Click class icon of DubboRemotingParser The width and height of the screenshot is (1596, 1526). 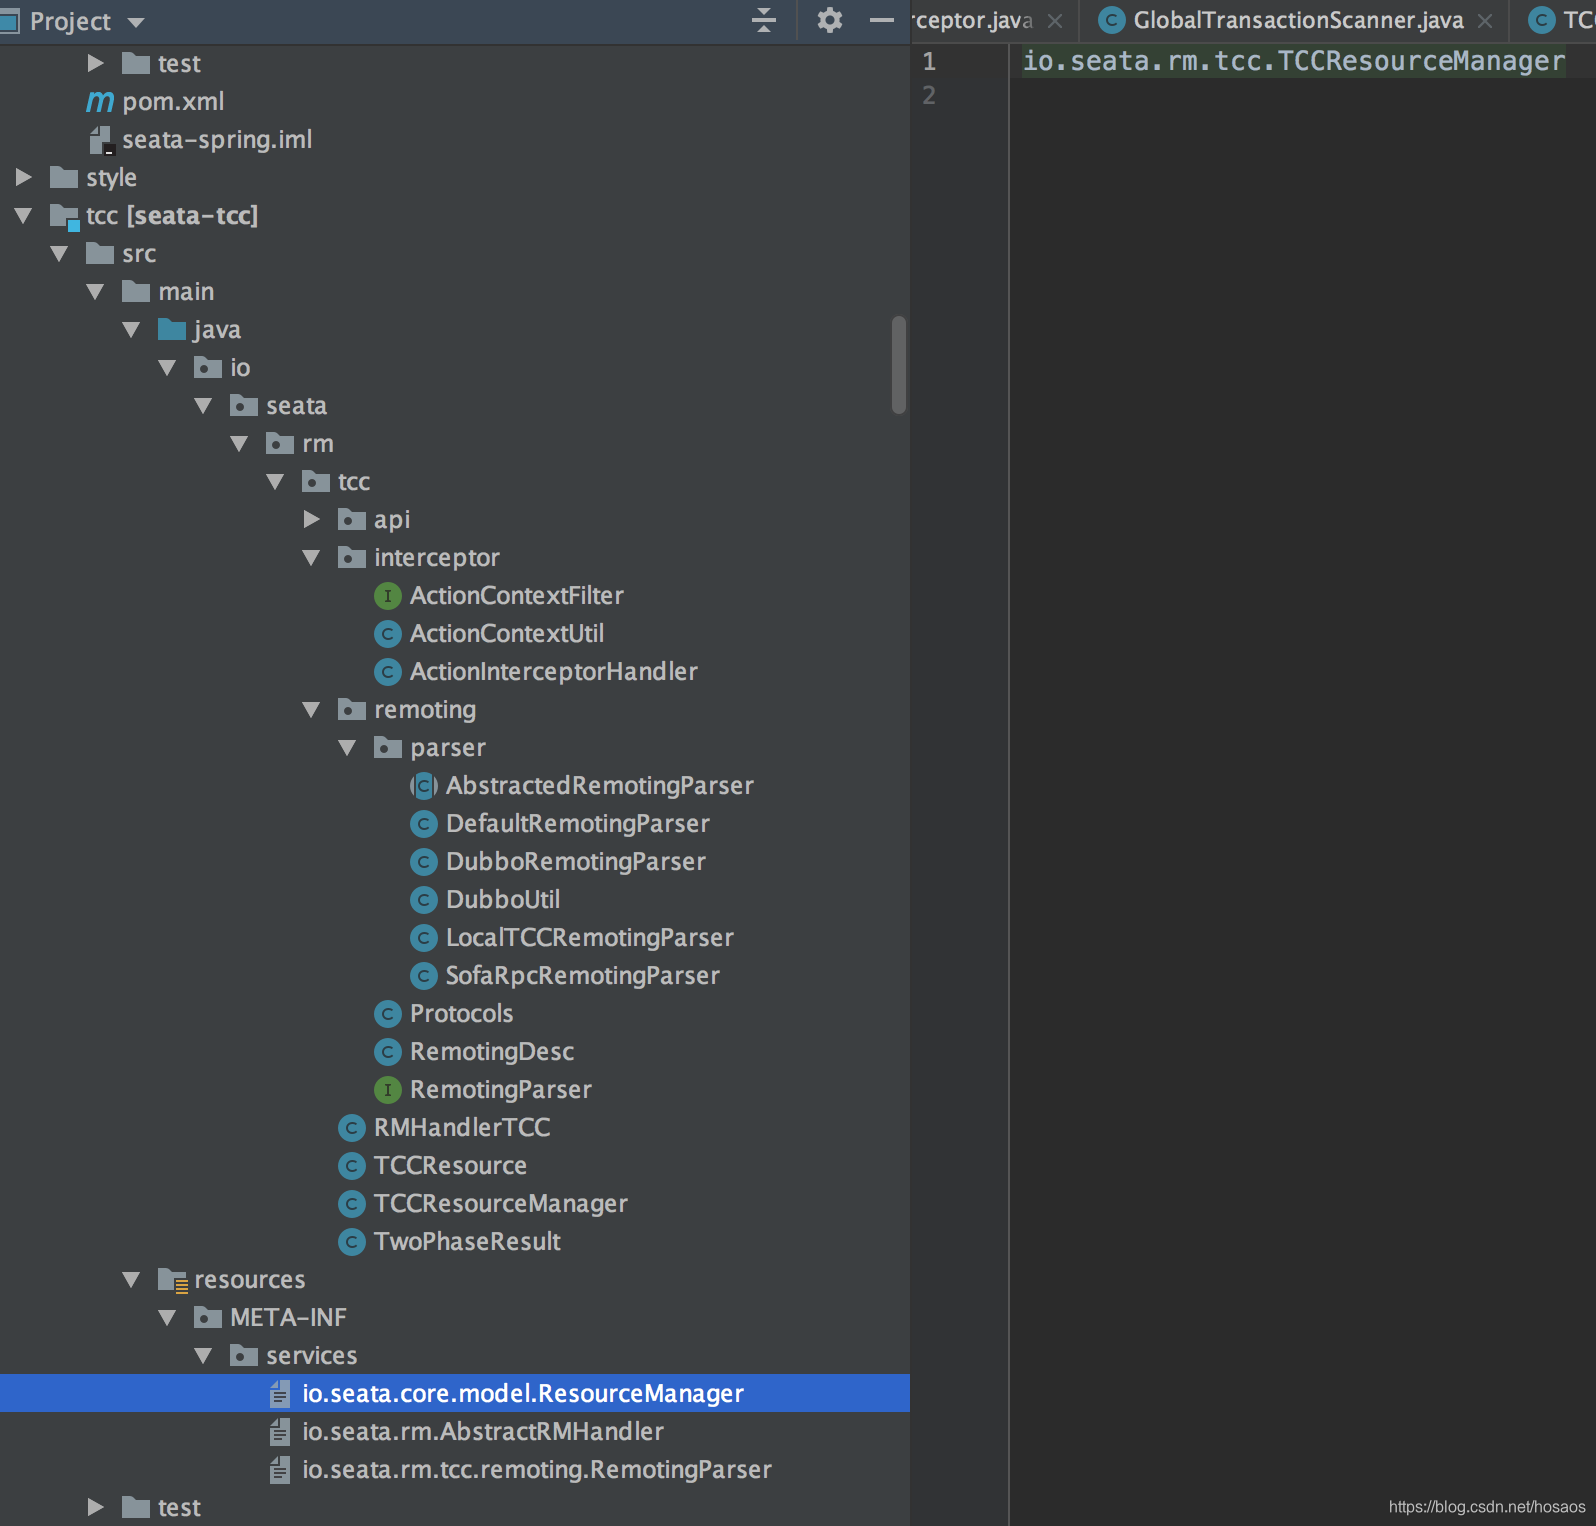(x=424, y=862)
